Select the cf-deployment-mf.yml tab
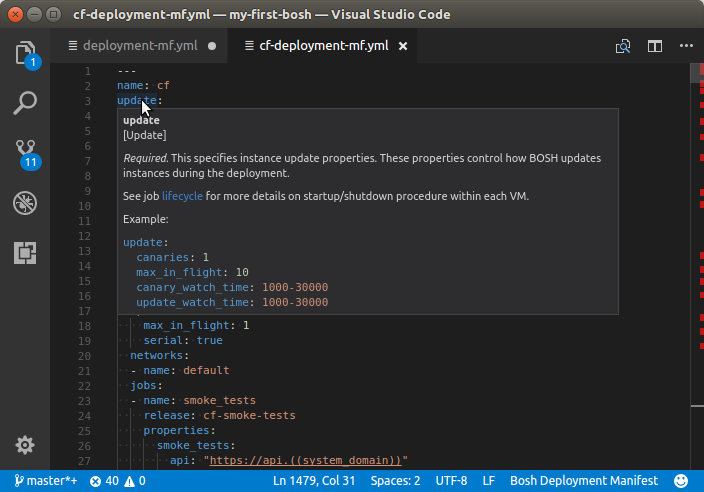Screen dimensions: 704x492 click(324, 46)
